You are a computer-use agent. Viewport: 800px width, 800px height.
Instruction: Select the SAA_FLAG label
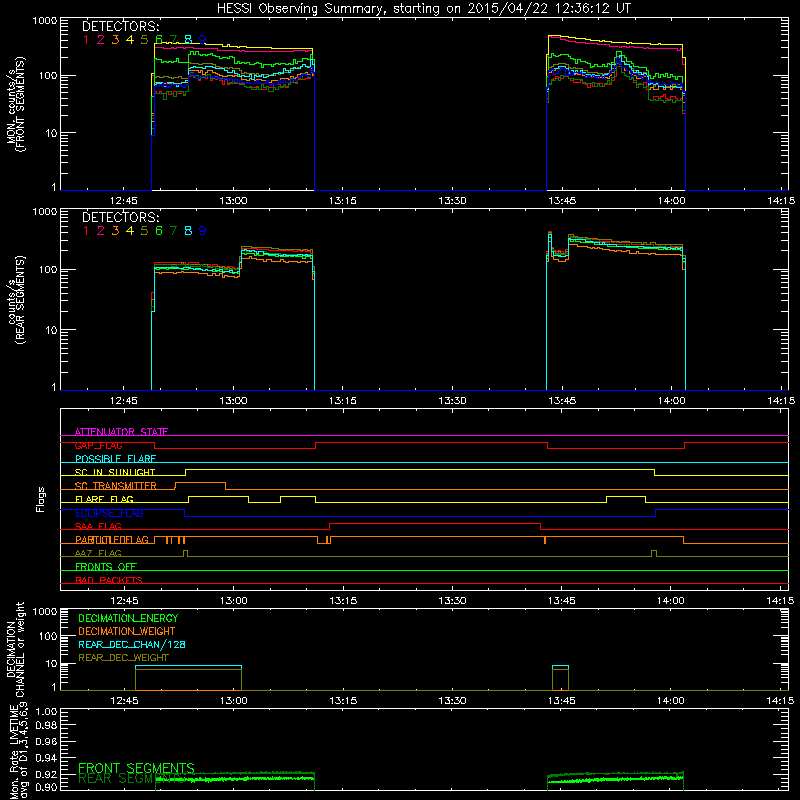(98, 526)
